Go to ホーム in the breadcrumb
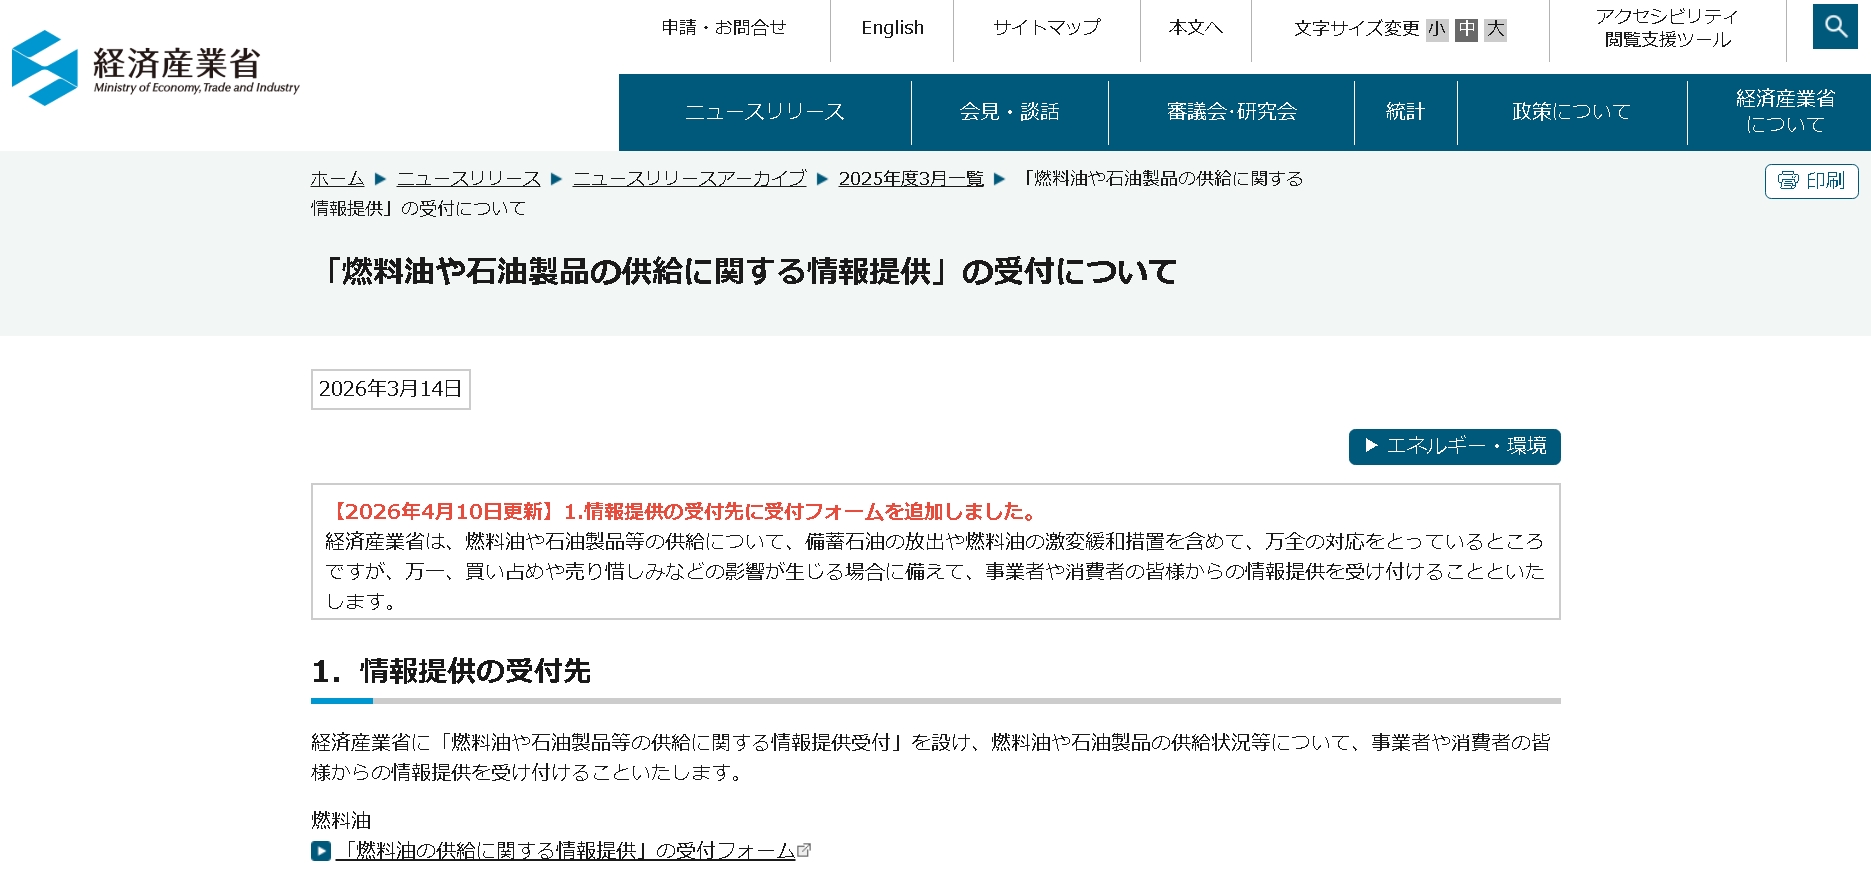This screenshot has width=1871, height=880. pos(337,179)
